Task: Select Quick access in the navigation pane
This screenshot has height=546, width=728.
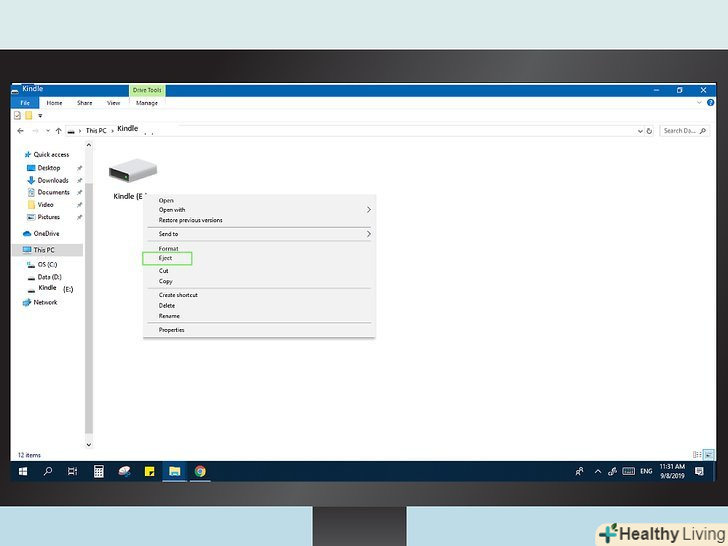Action: point(51,154)
